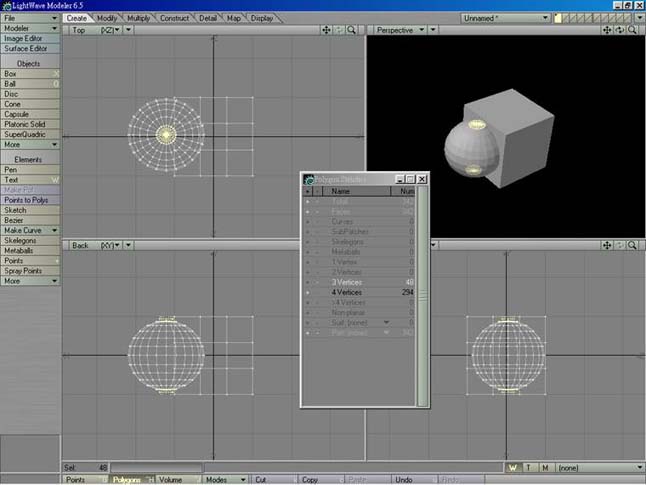646x485 pixels.
Task: Select the Cone object tool
Action: click(30, 104)
